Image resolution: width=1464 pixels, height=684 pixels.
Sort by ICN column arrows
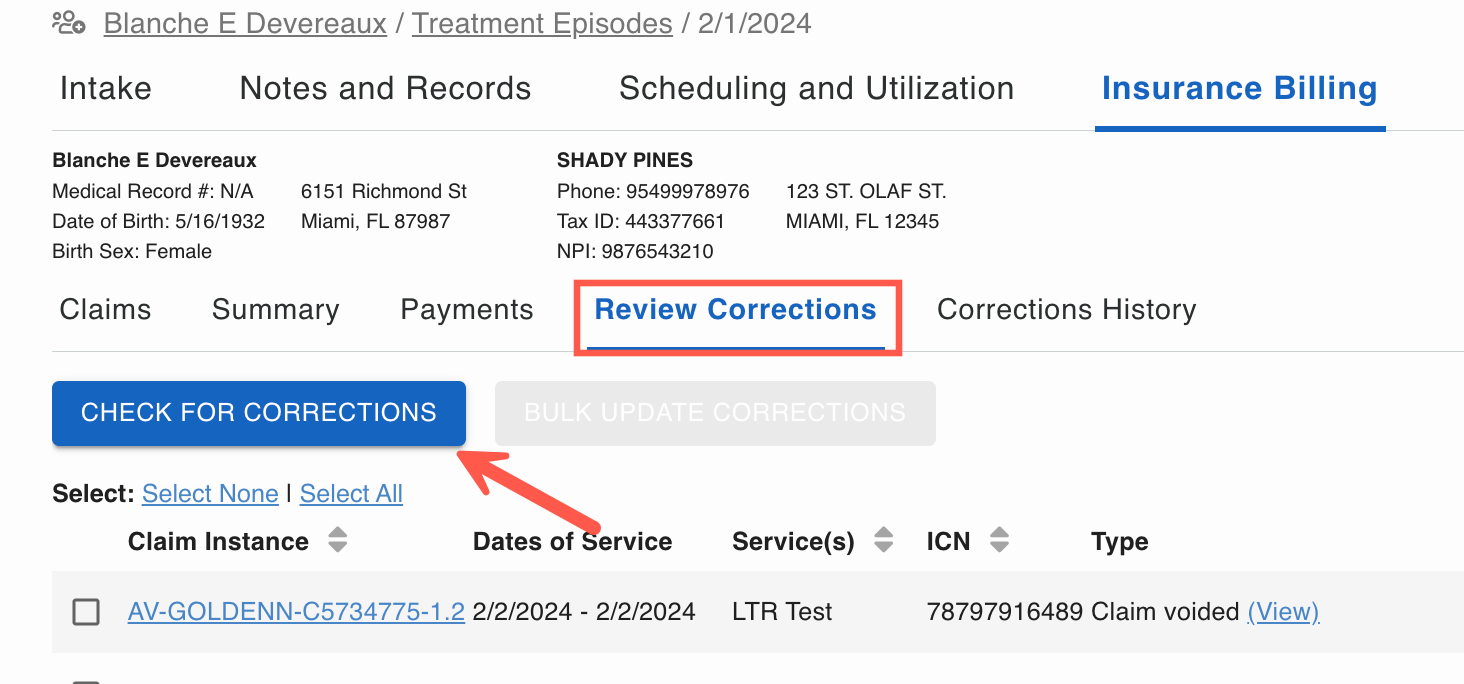tap(999, 541)
